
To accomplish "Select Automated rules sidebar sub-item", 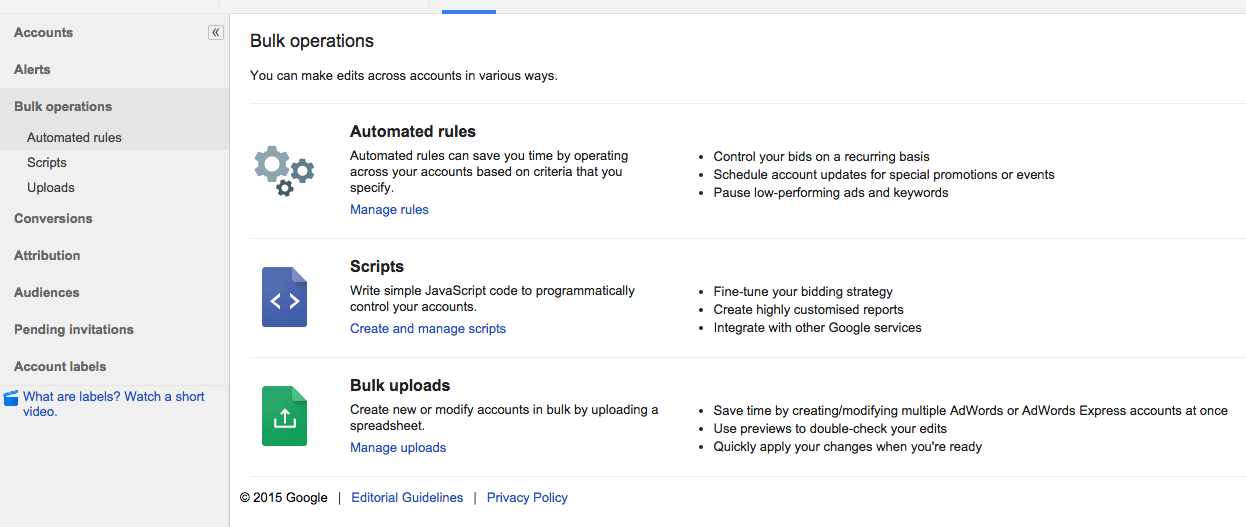I will click(74, 137).
